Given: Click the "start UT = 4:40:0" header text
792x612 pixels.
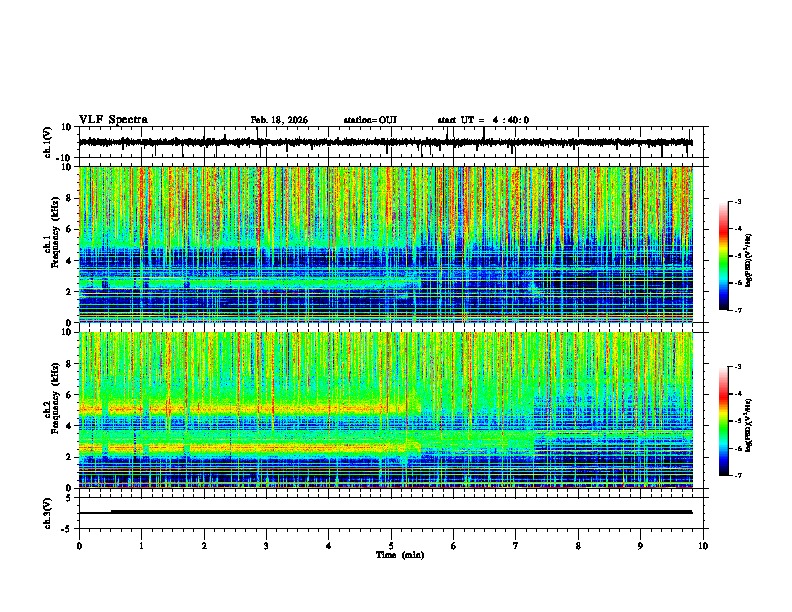Looking at the screenshot, I should [x=483, y=120].
